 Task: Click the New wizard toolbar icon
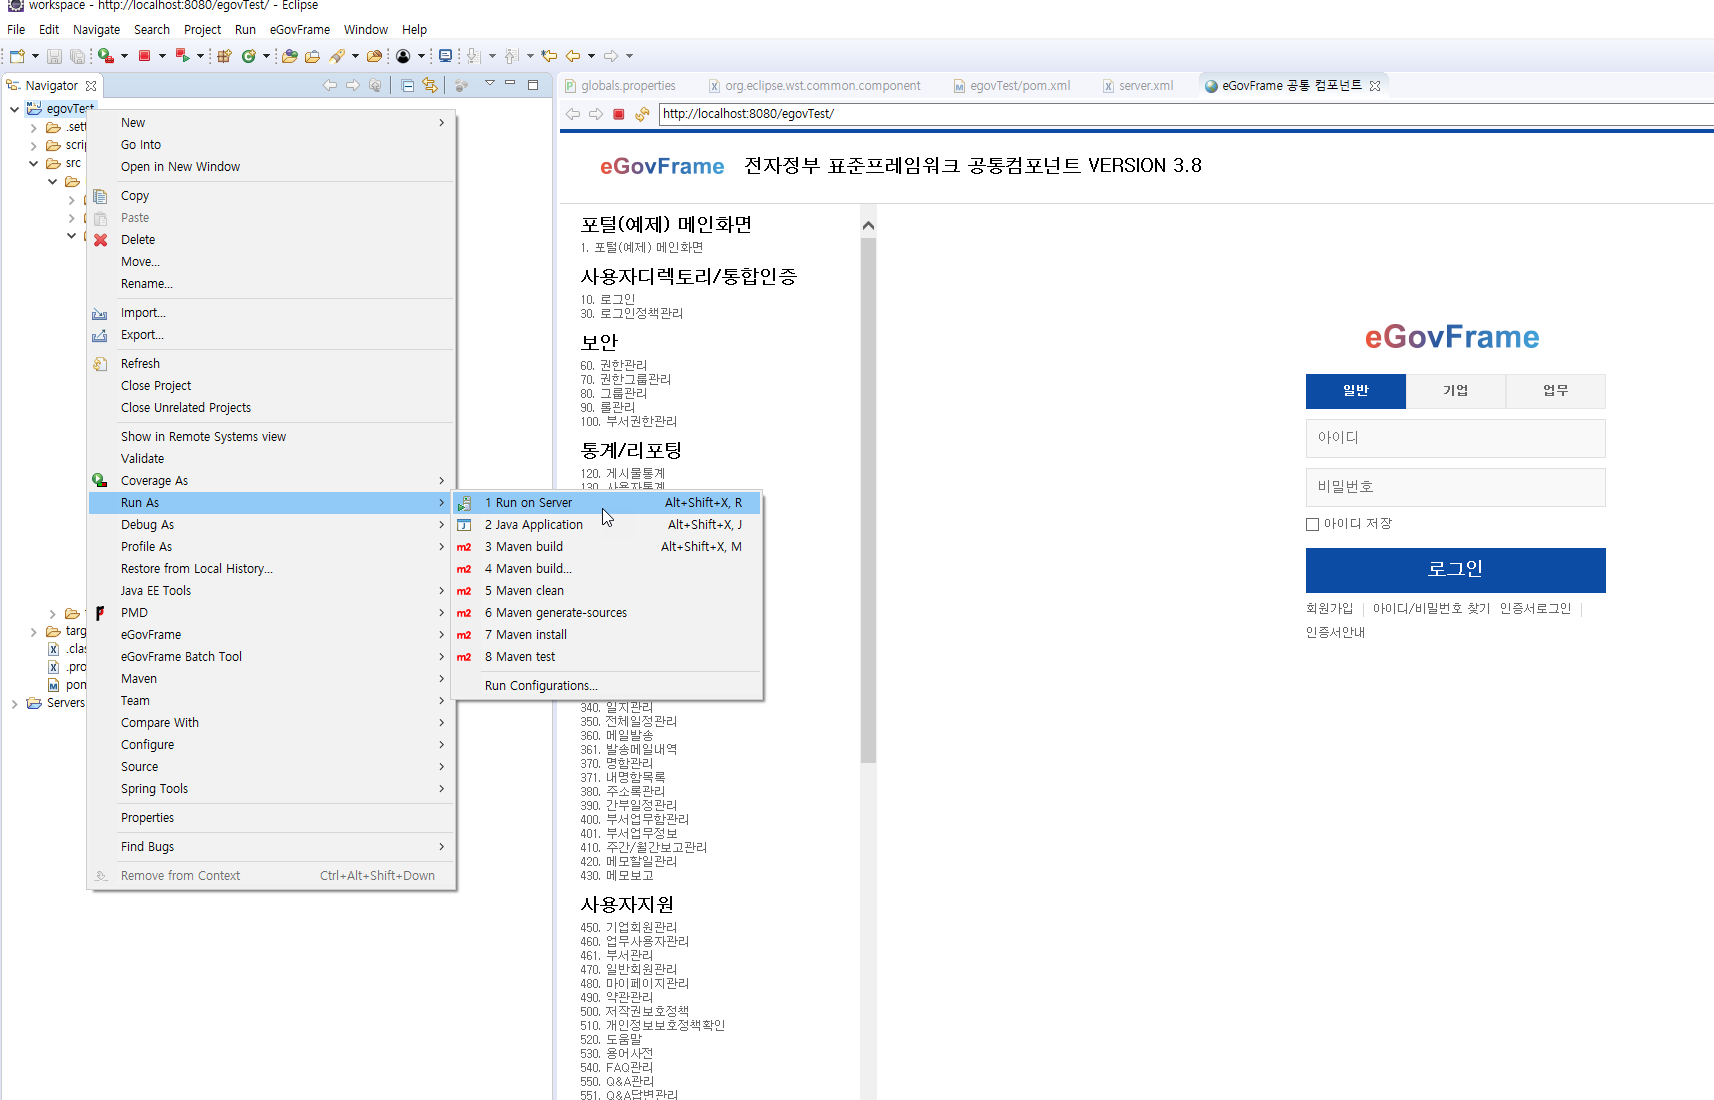[17, 56]
